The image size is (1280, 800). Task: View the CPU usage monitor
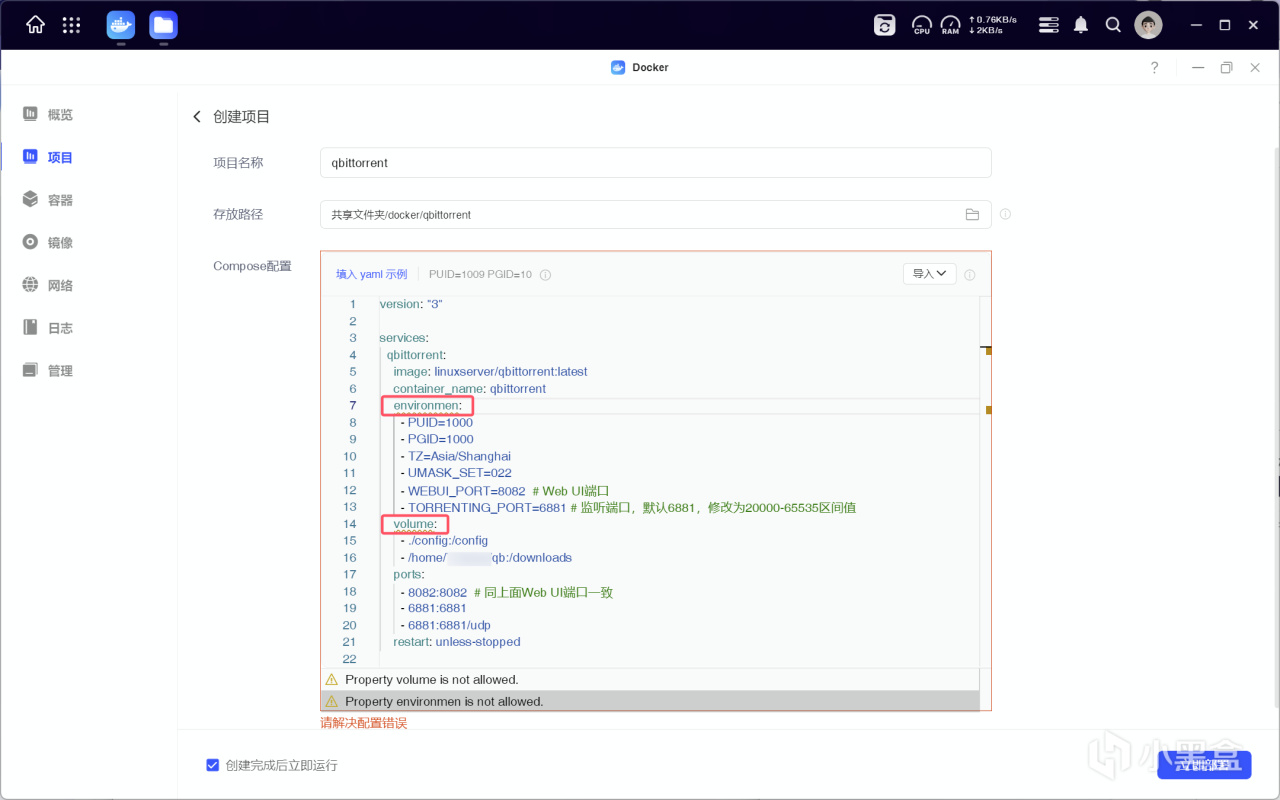(922, 25)
